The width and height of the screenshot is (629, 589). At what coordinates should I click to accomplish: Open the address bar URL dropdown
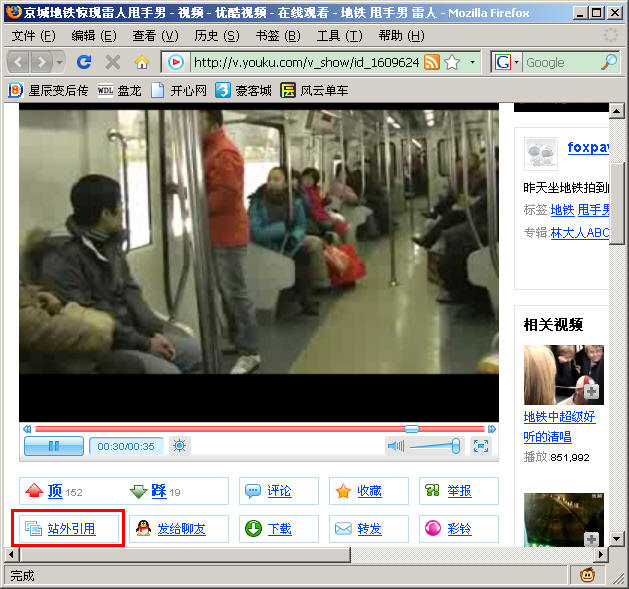coord(471,62)
